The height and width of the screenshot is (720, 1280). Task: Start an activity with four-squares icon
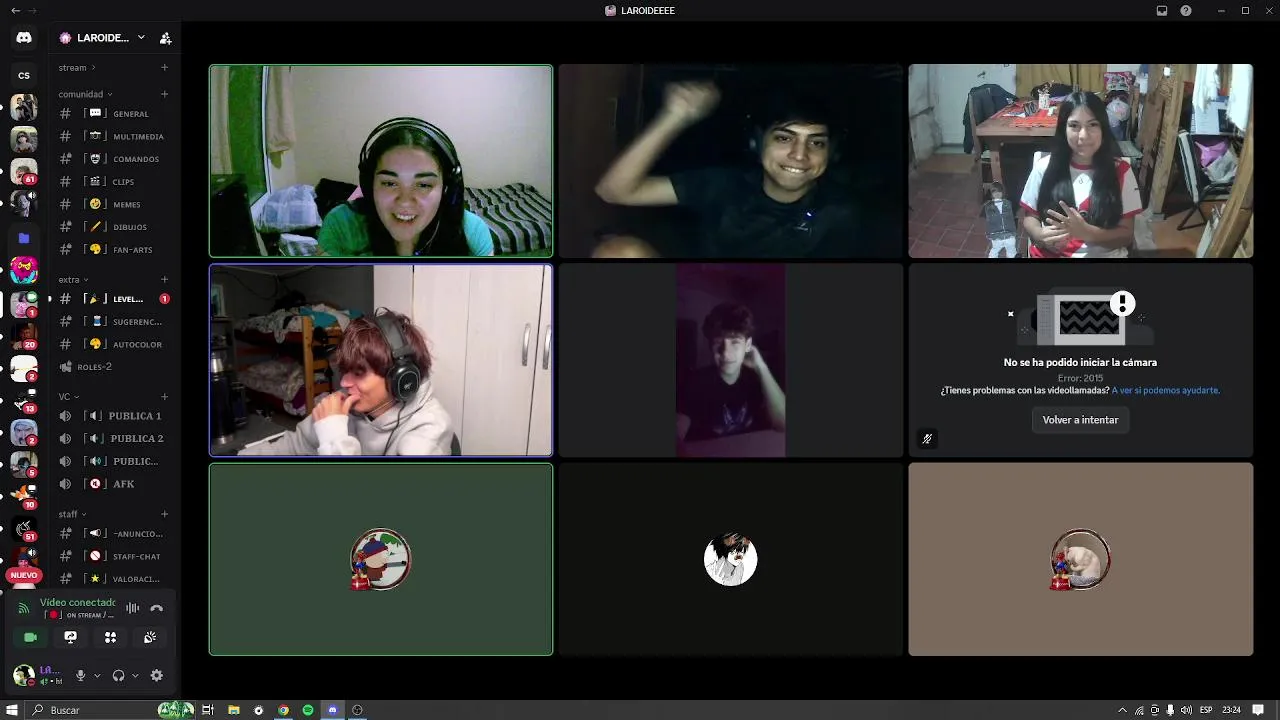[x=110, y=637]
